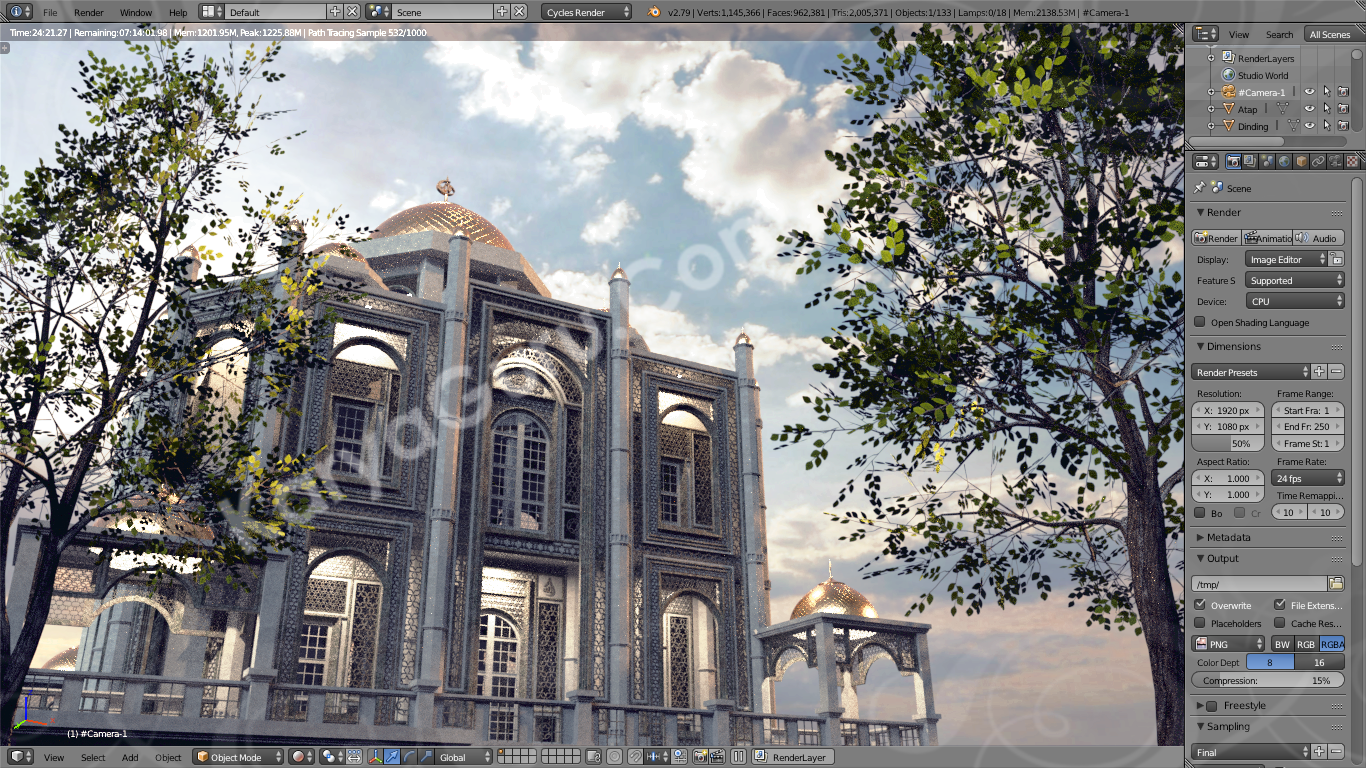Open the Object properties cube icon
This screenshot has width=1366, height=768.
coord(1301,161)
